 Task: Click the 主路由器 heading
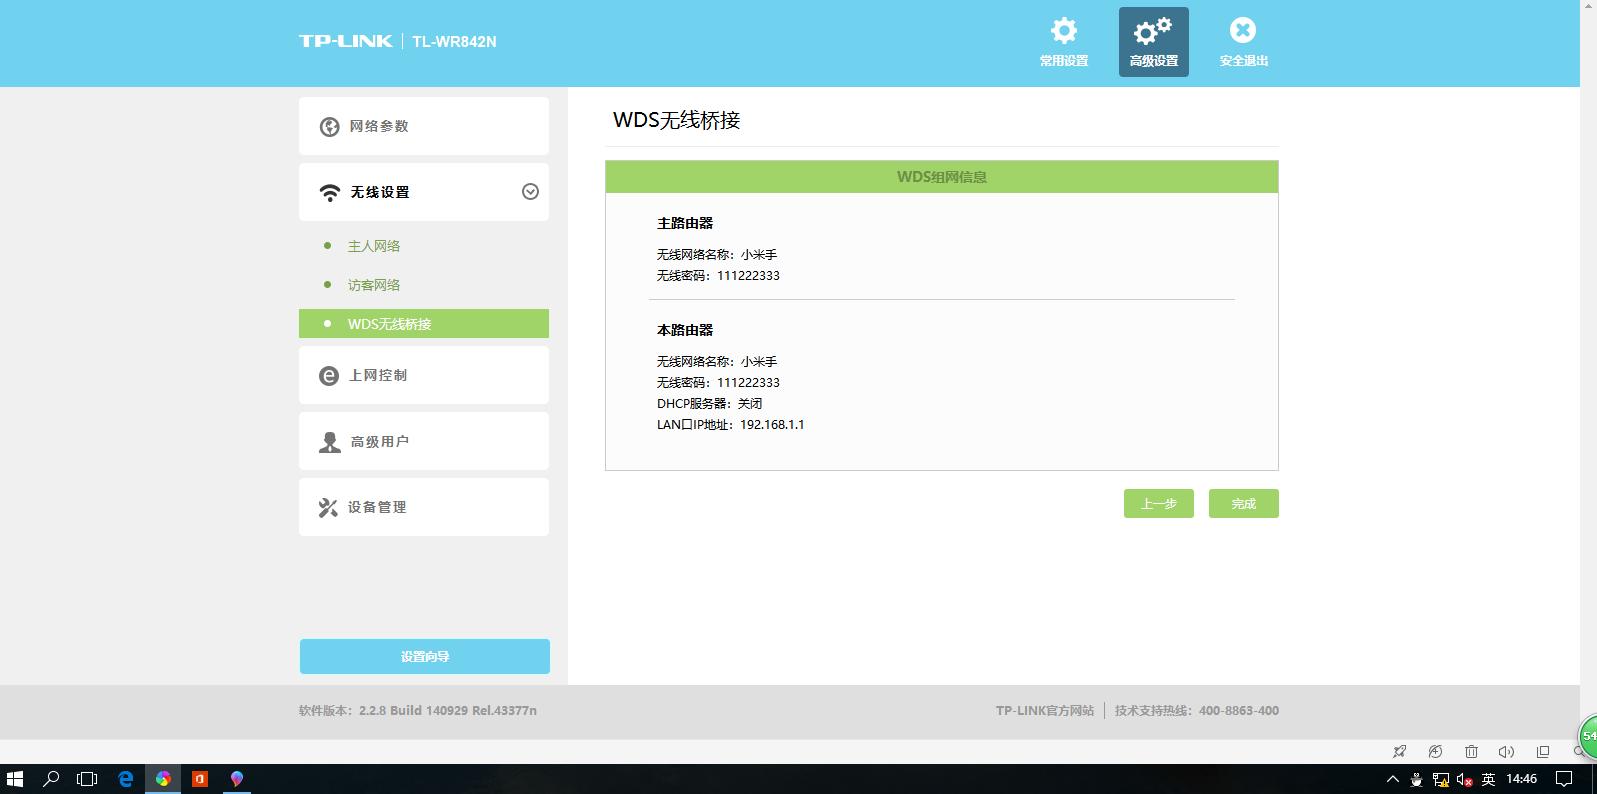pos(685,223)
